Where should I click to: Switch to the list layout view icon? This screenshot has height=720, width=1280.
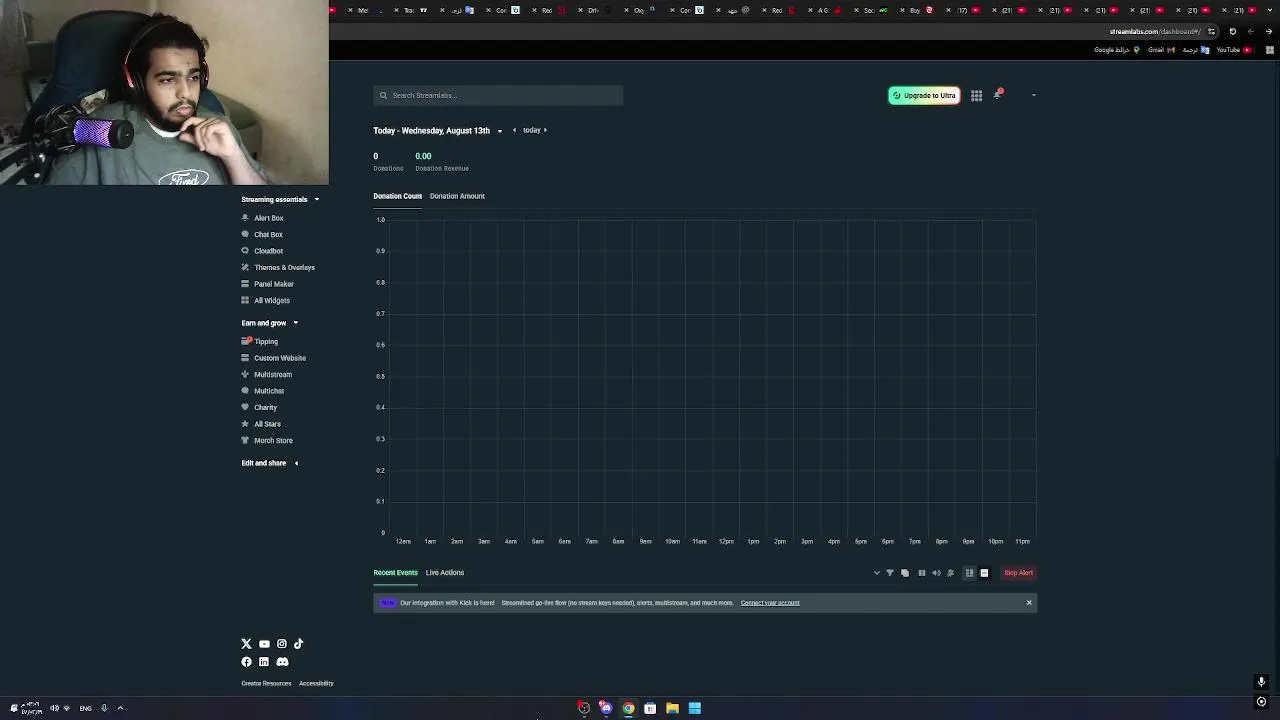(984, 573)
